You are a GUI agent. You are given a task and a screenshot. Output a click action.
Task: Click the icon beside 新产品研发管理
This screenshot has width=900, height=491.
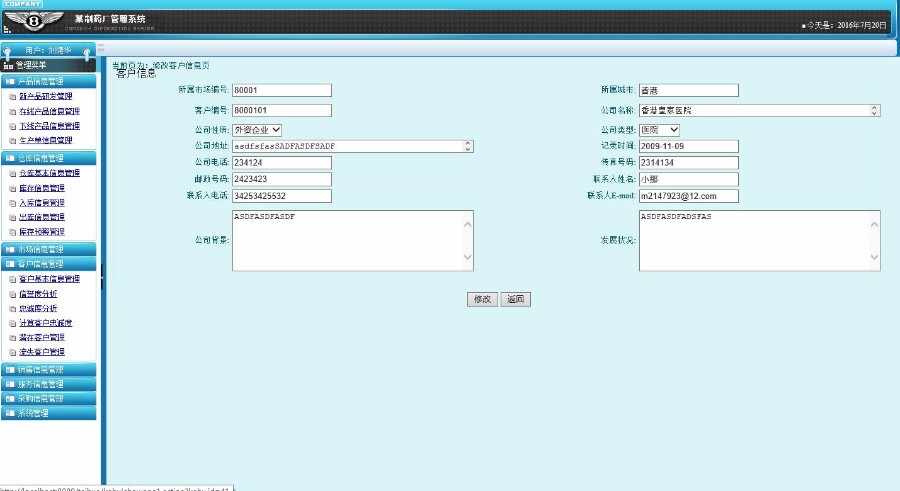click(x=13, y=96)
